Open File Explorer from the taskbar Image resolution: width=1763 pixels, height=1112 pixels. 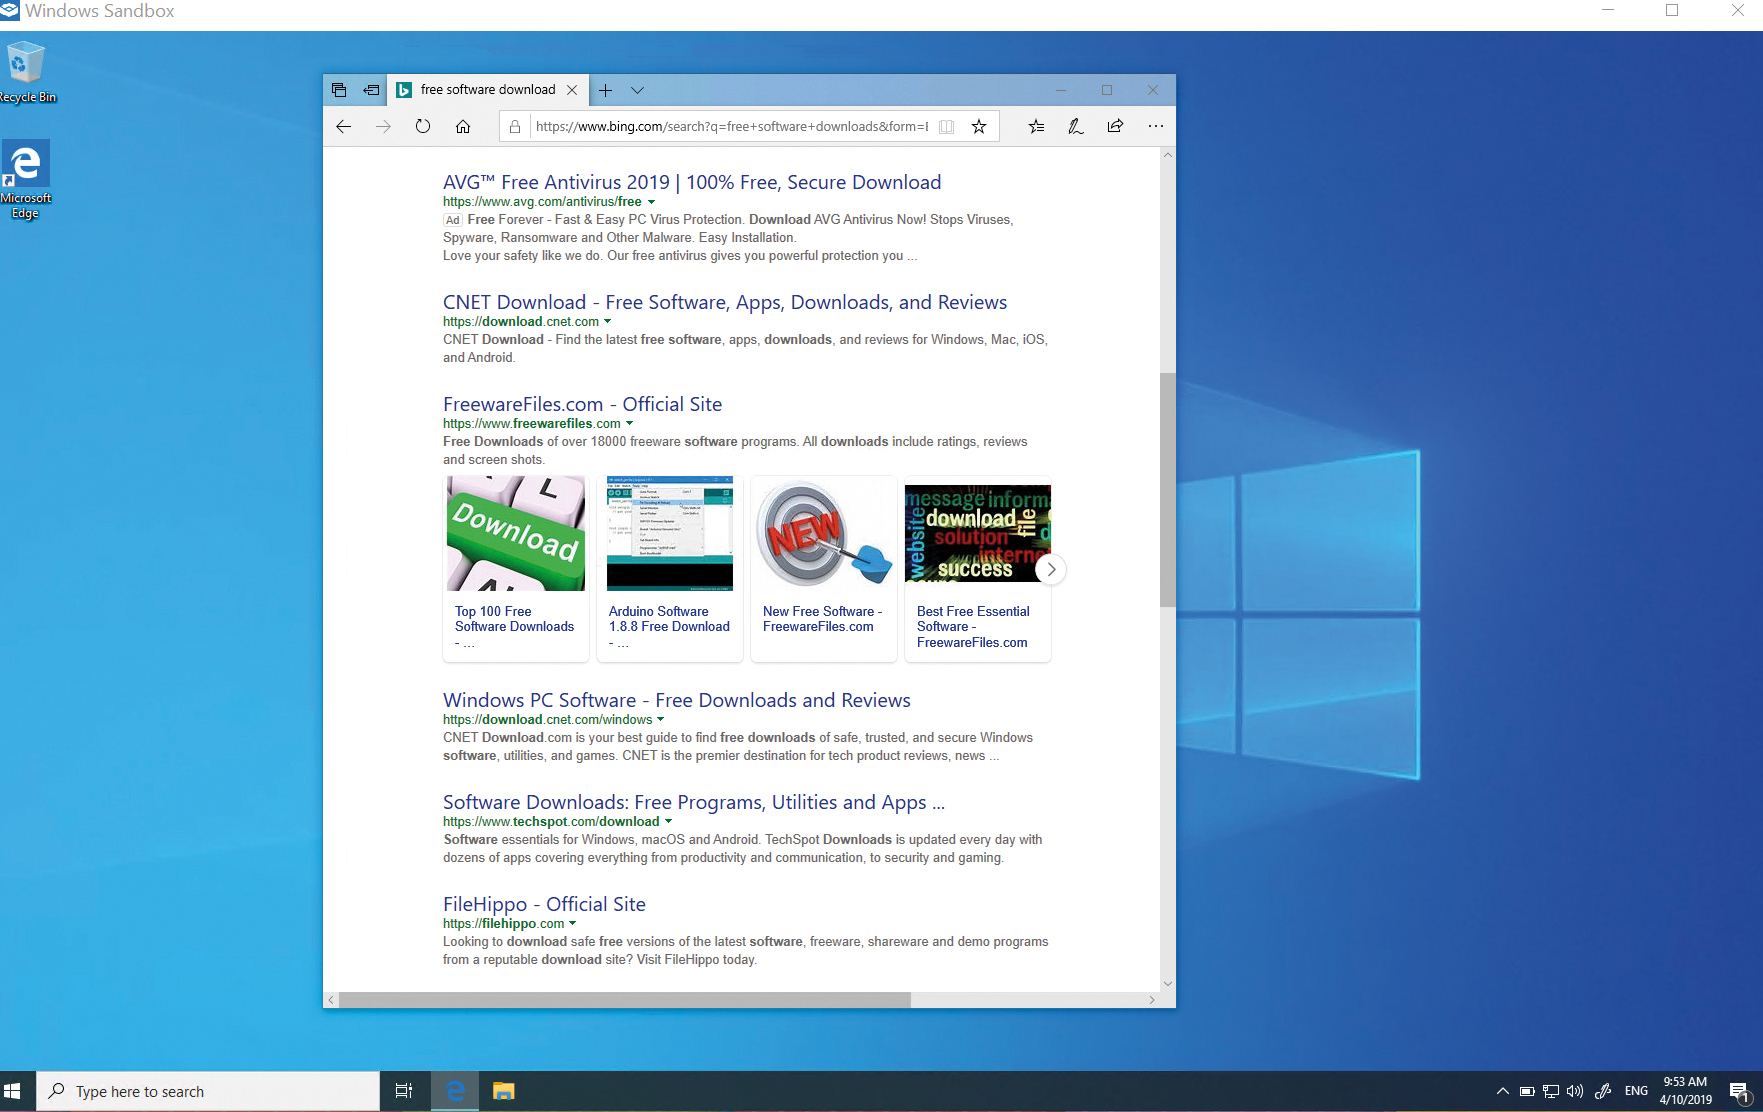tap(503, 1091)
